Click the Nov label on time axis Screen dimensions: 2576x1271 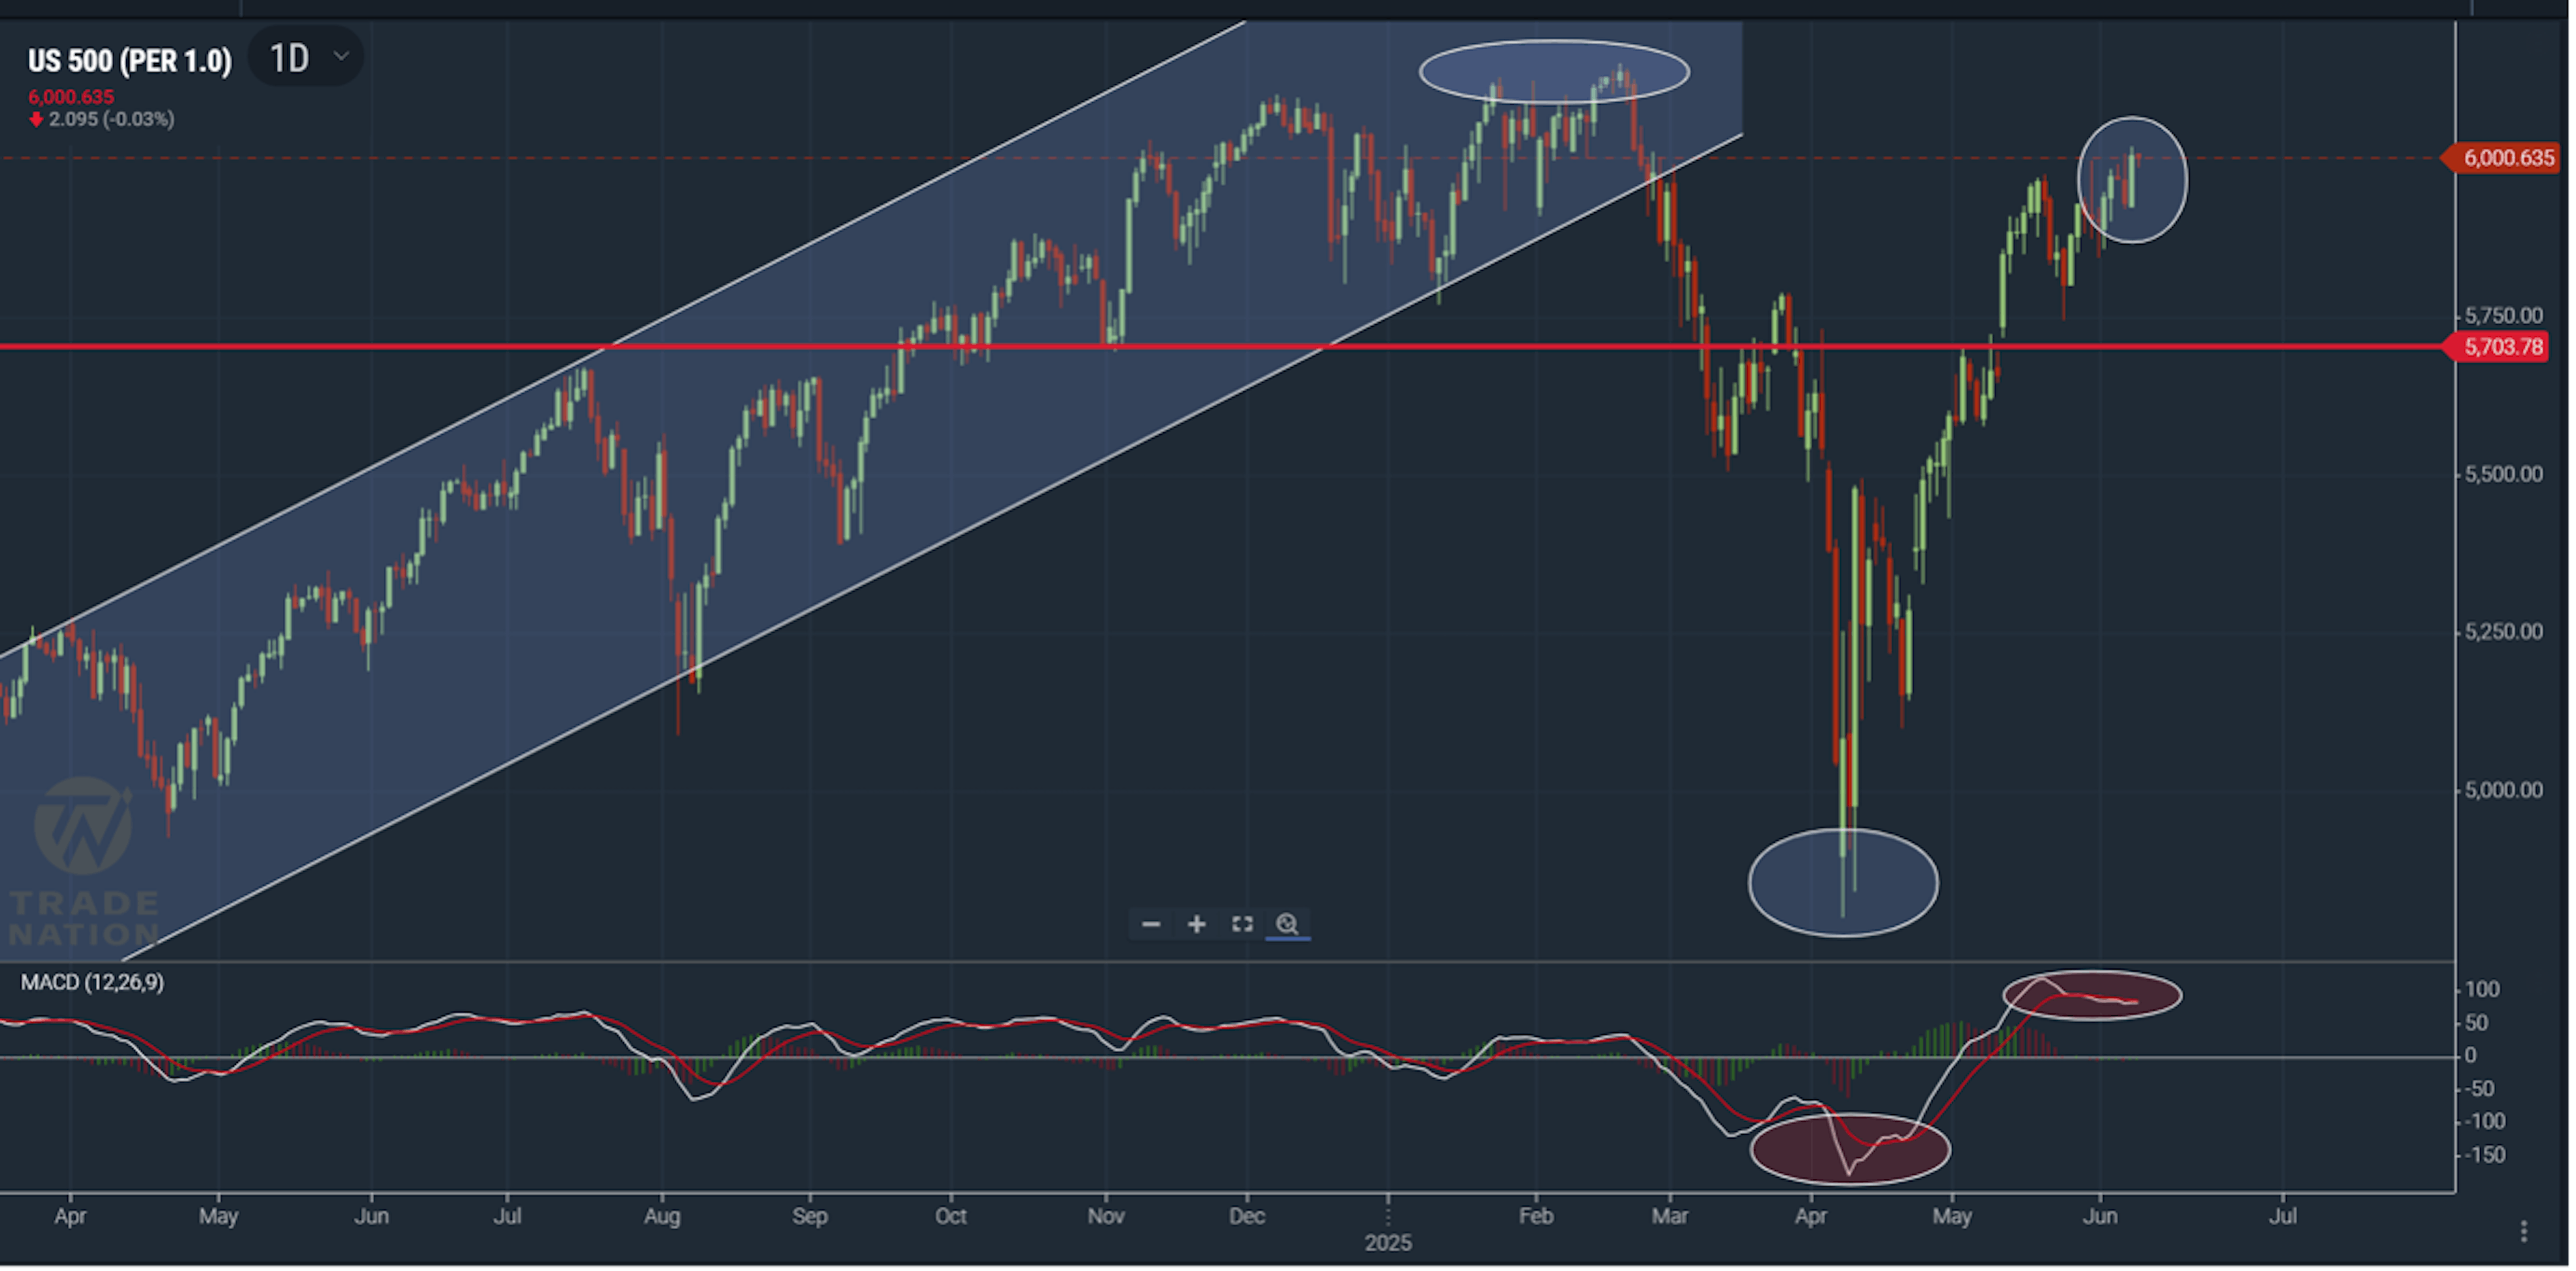click(1106, 1217)
